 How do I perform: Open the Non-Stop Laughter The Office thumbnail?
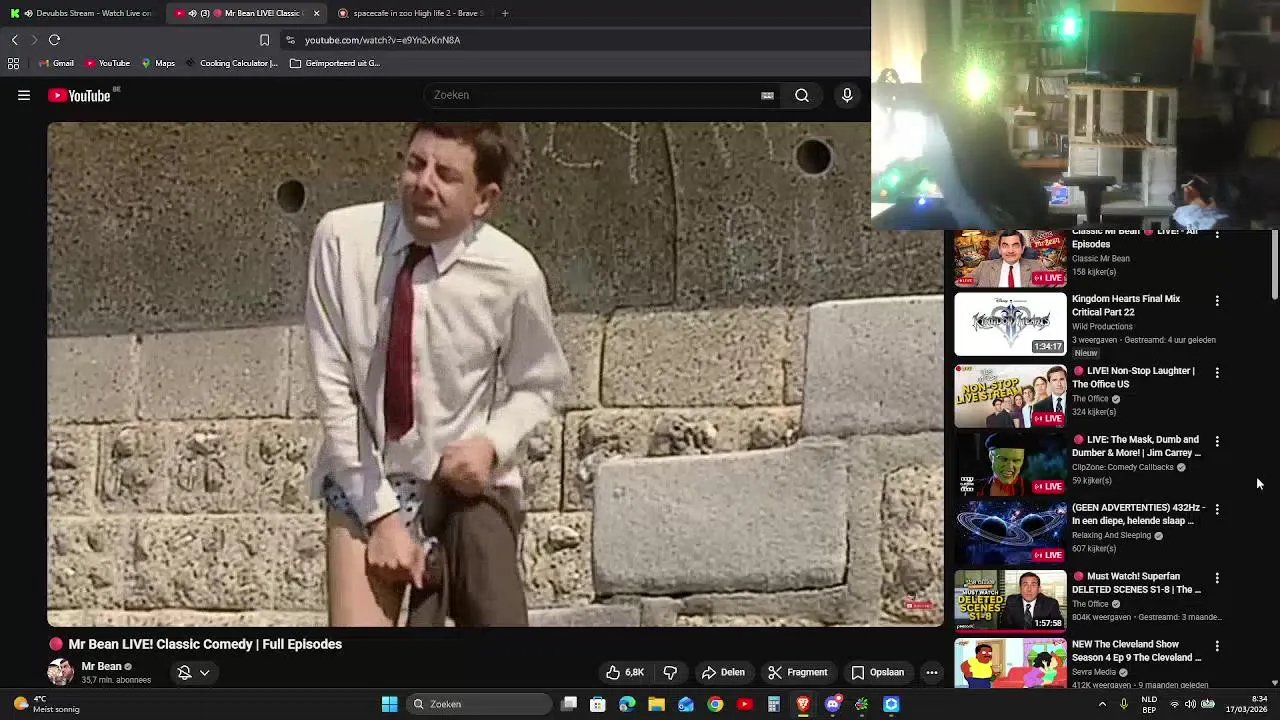pyautogui.click(x=1010, y=396)
